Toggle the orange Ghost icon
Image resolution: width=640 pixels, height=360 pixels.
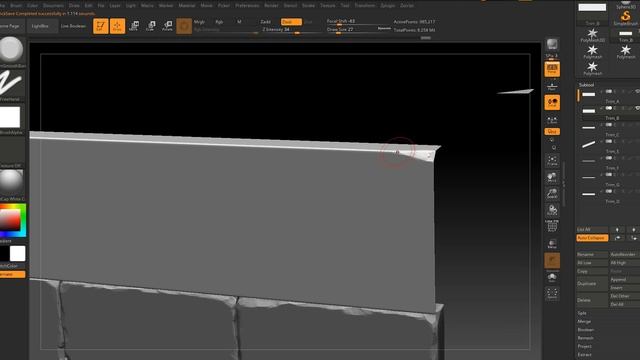point(552,260)
